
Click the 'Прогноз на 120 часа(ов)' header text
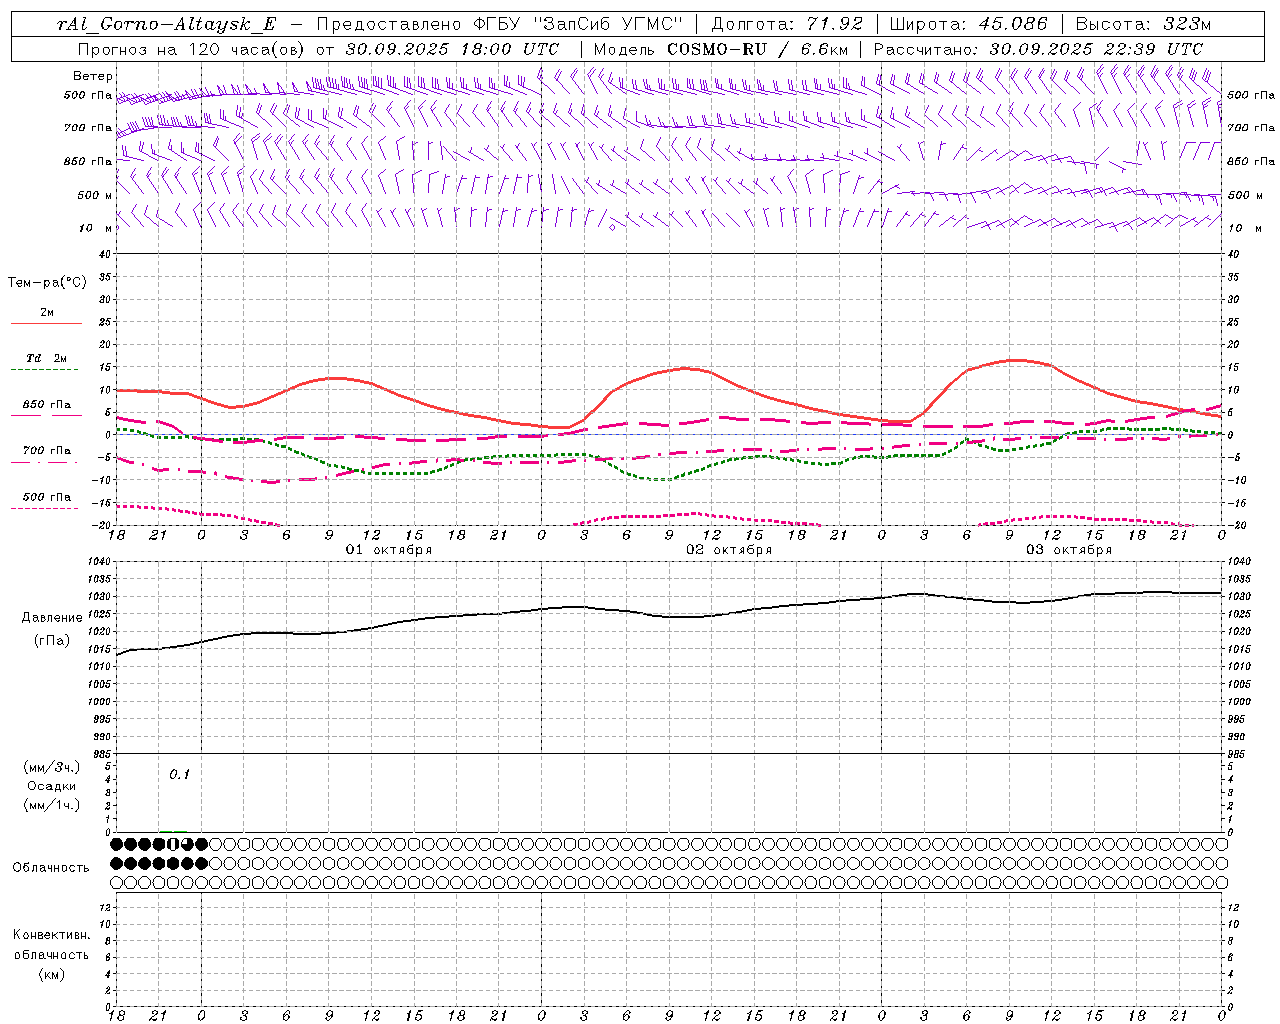[192, 49]
